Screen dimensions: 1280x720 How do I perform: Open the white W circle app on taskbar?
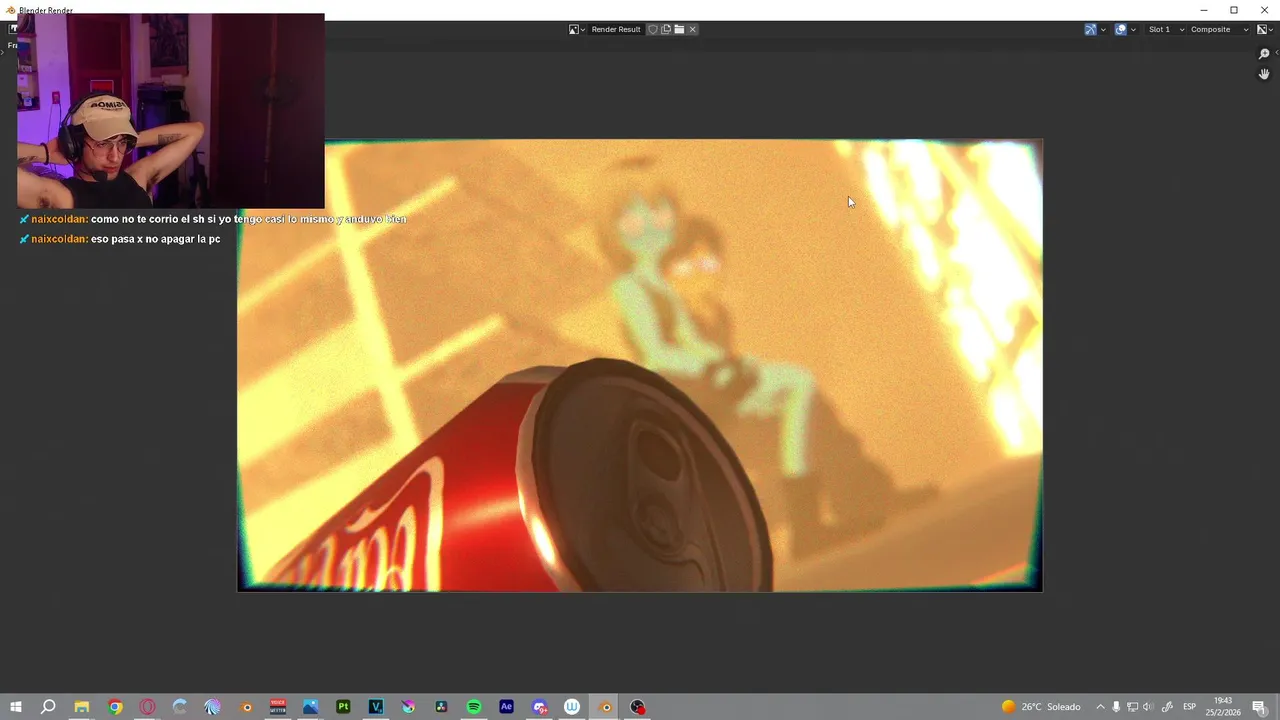click(572, 707)
